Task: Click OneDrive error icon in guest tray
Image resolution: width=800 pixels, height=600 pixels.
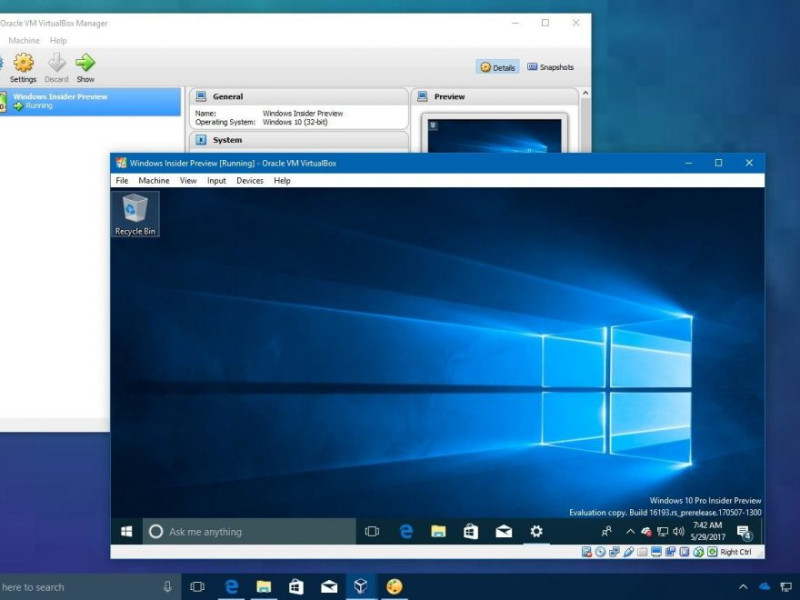Action: pyautogui.click(x=646, y=532)
